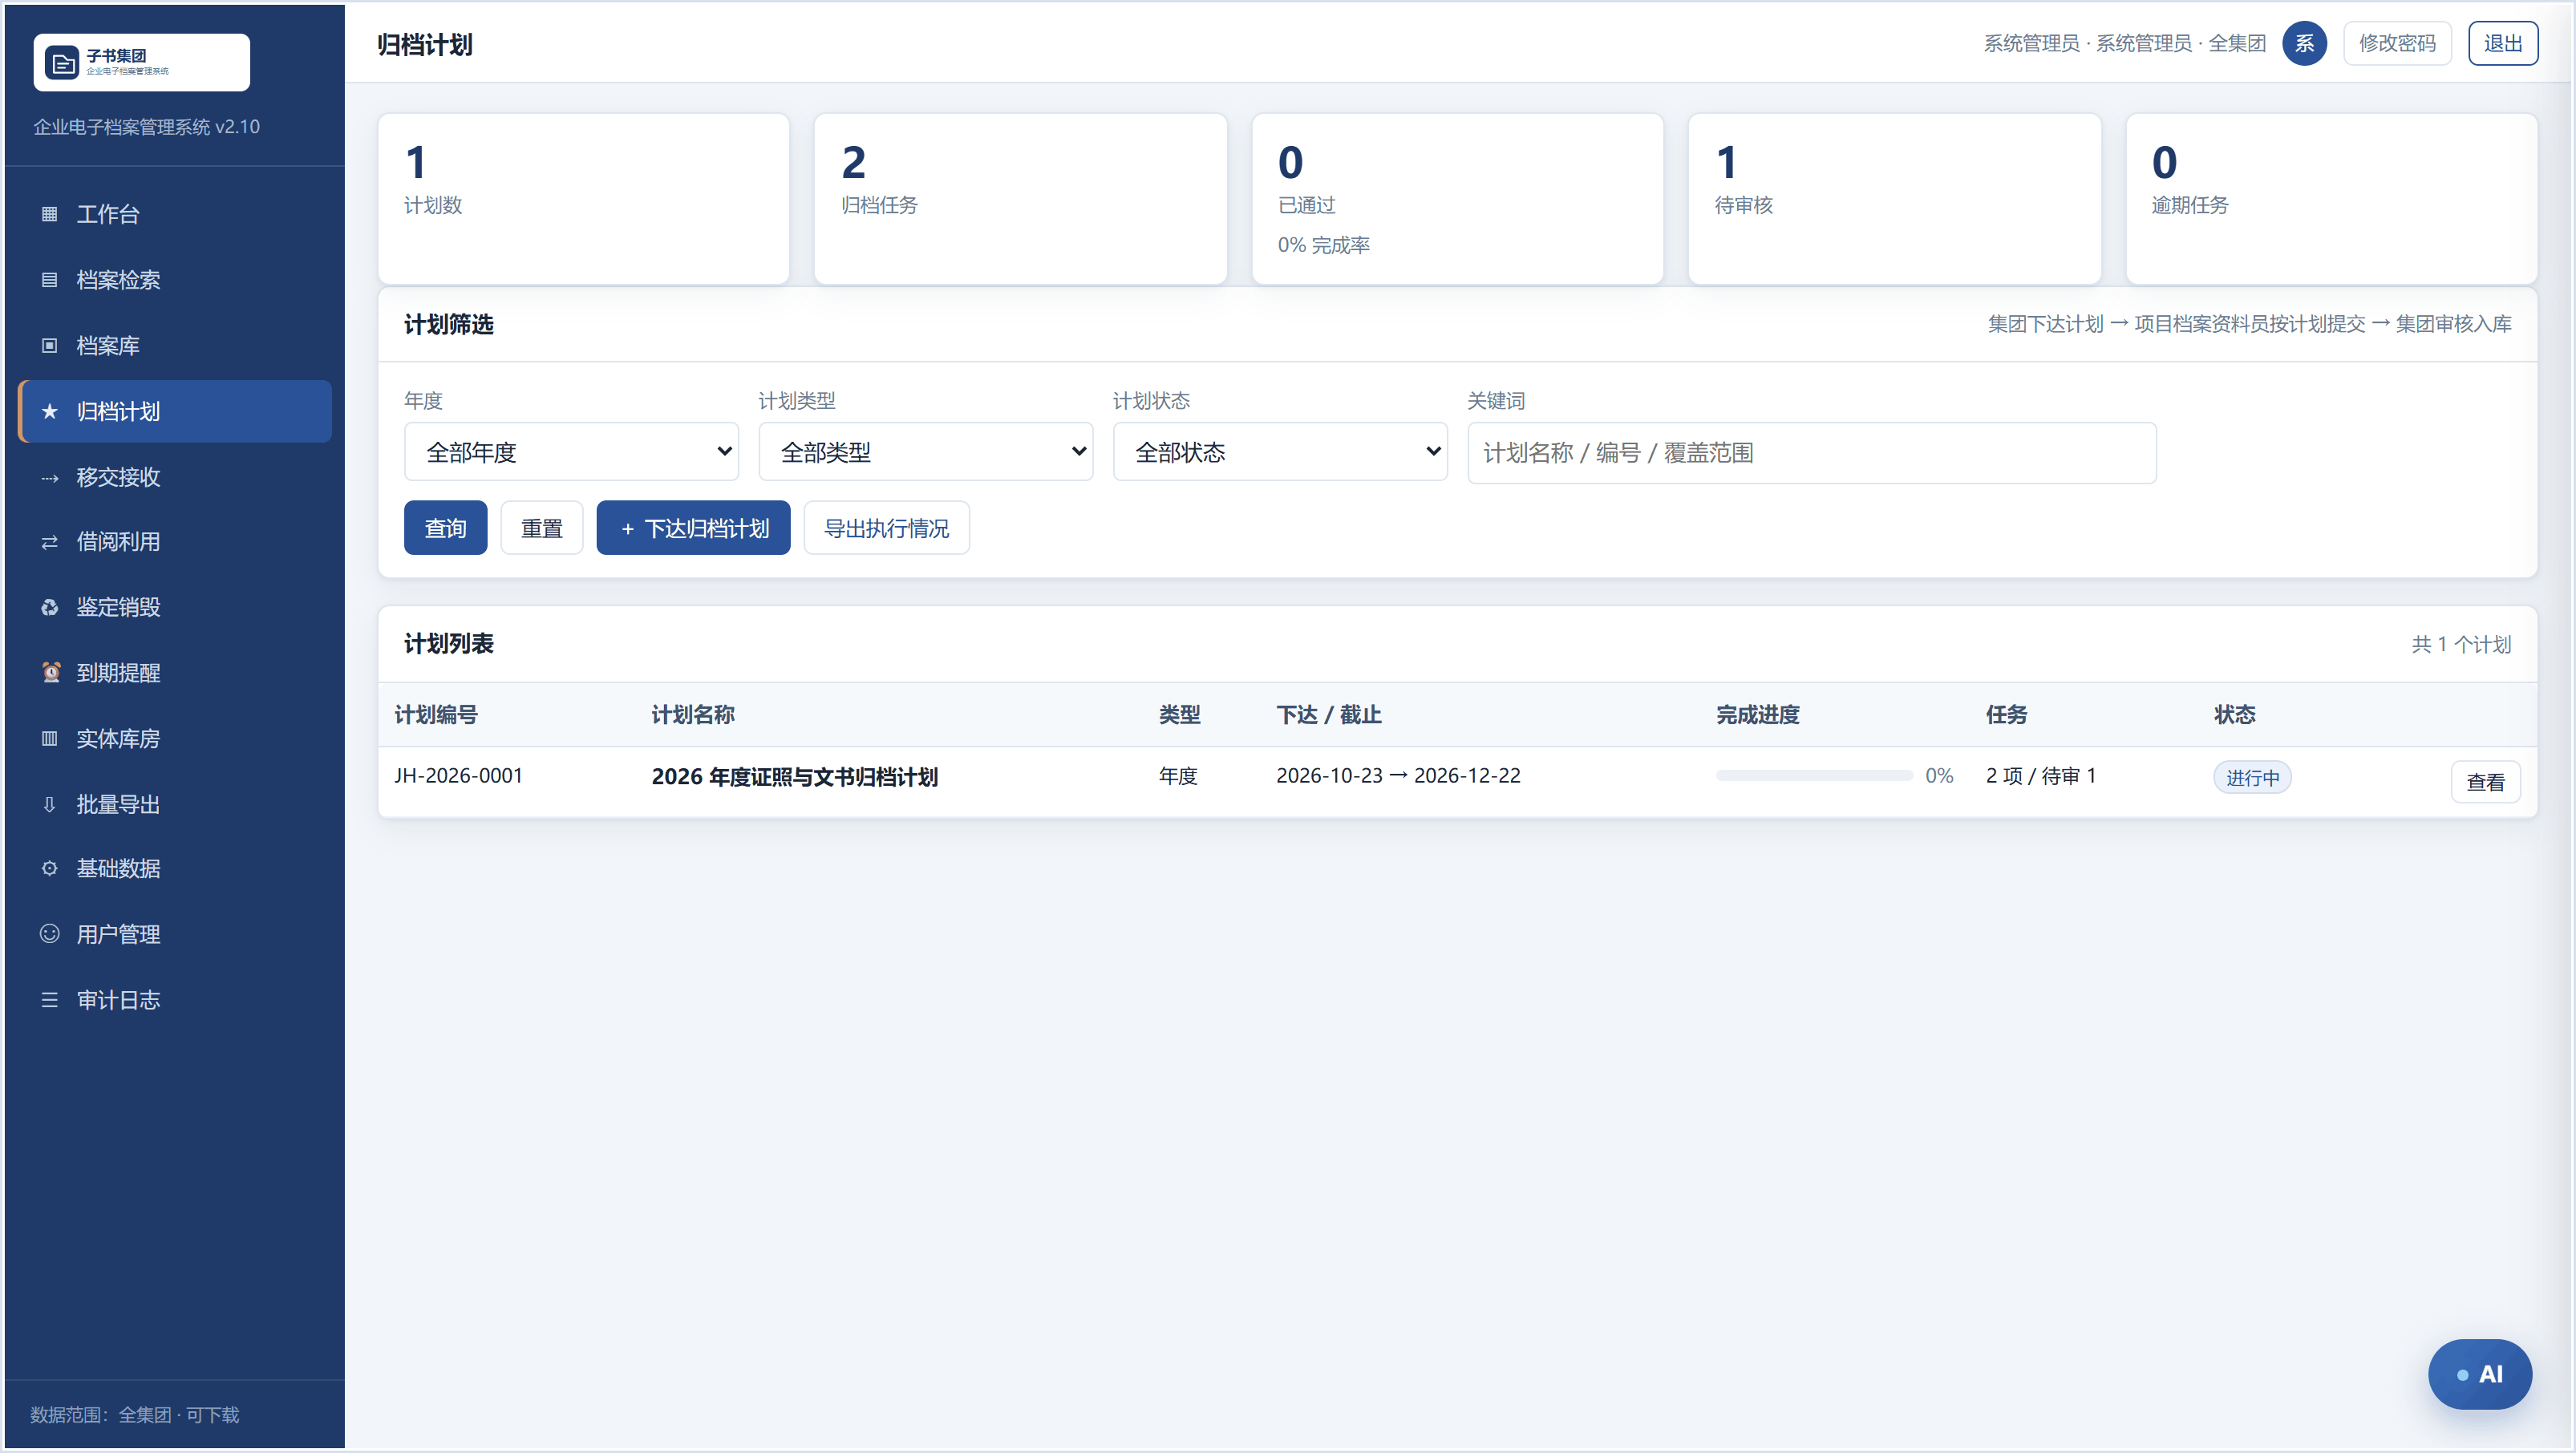The image size is (2576, 1453).
Task: Click the 查看 button for JH-2026-0001
Action: point(2485,782)
